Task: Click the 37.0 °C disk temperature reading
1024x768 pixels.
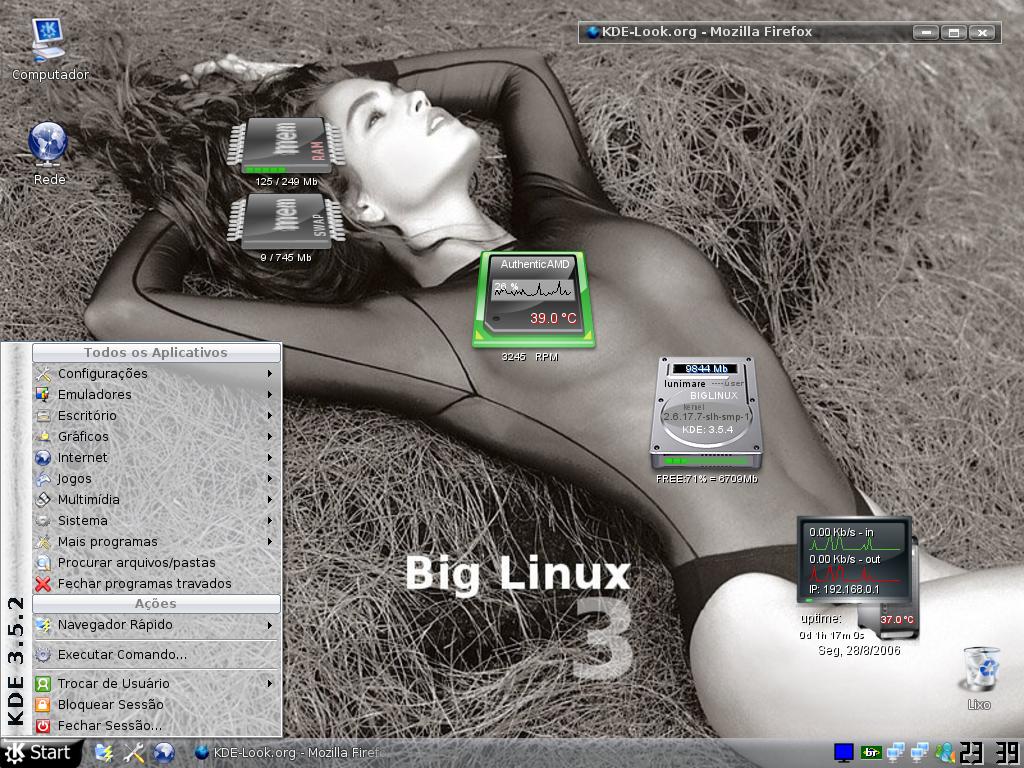Action: 897,619
